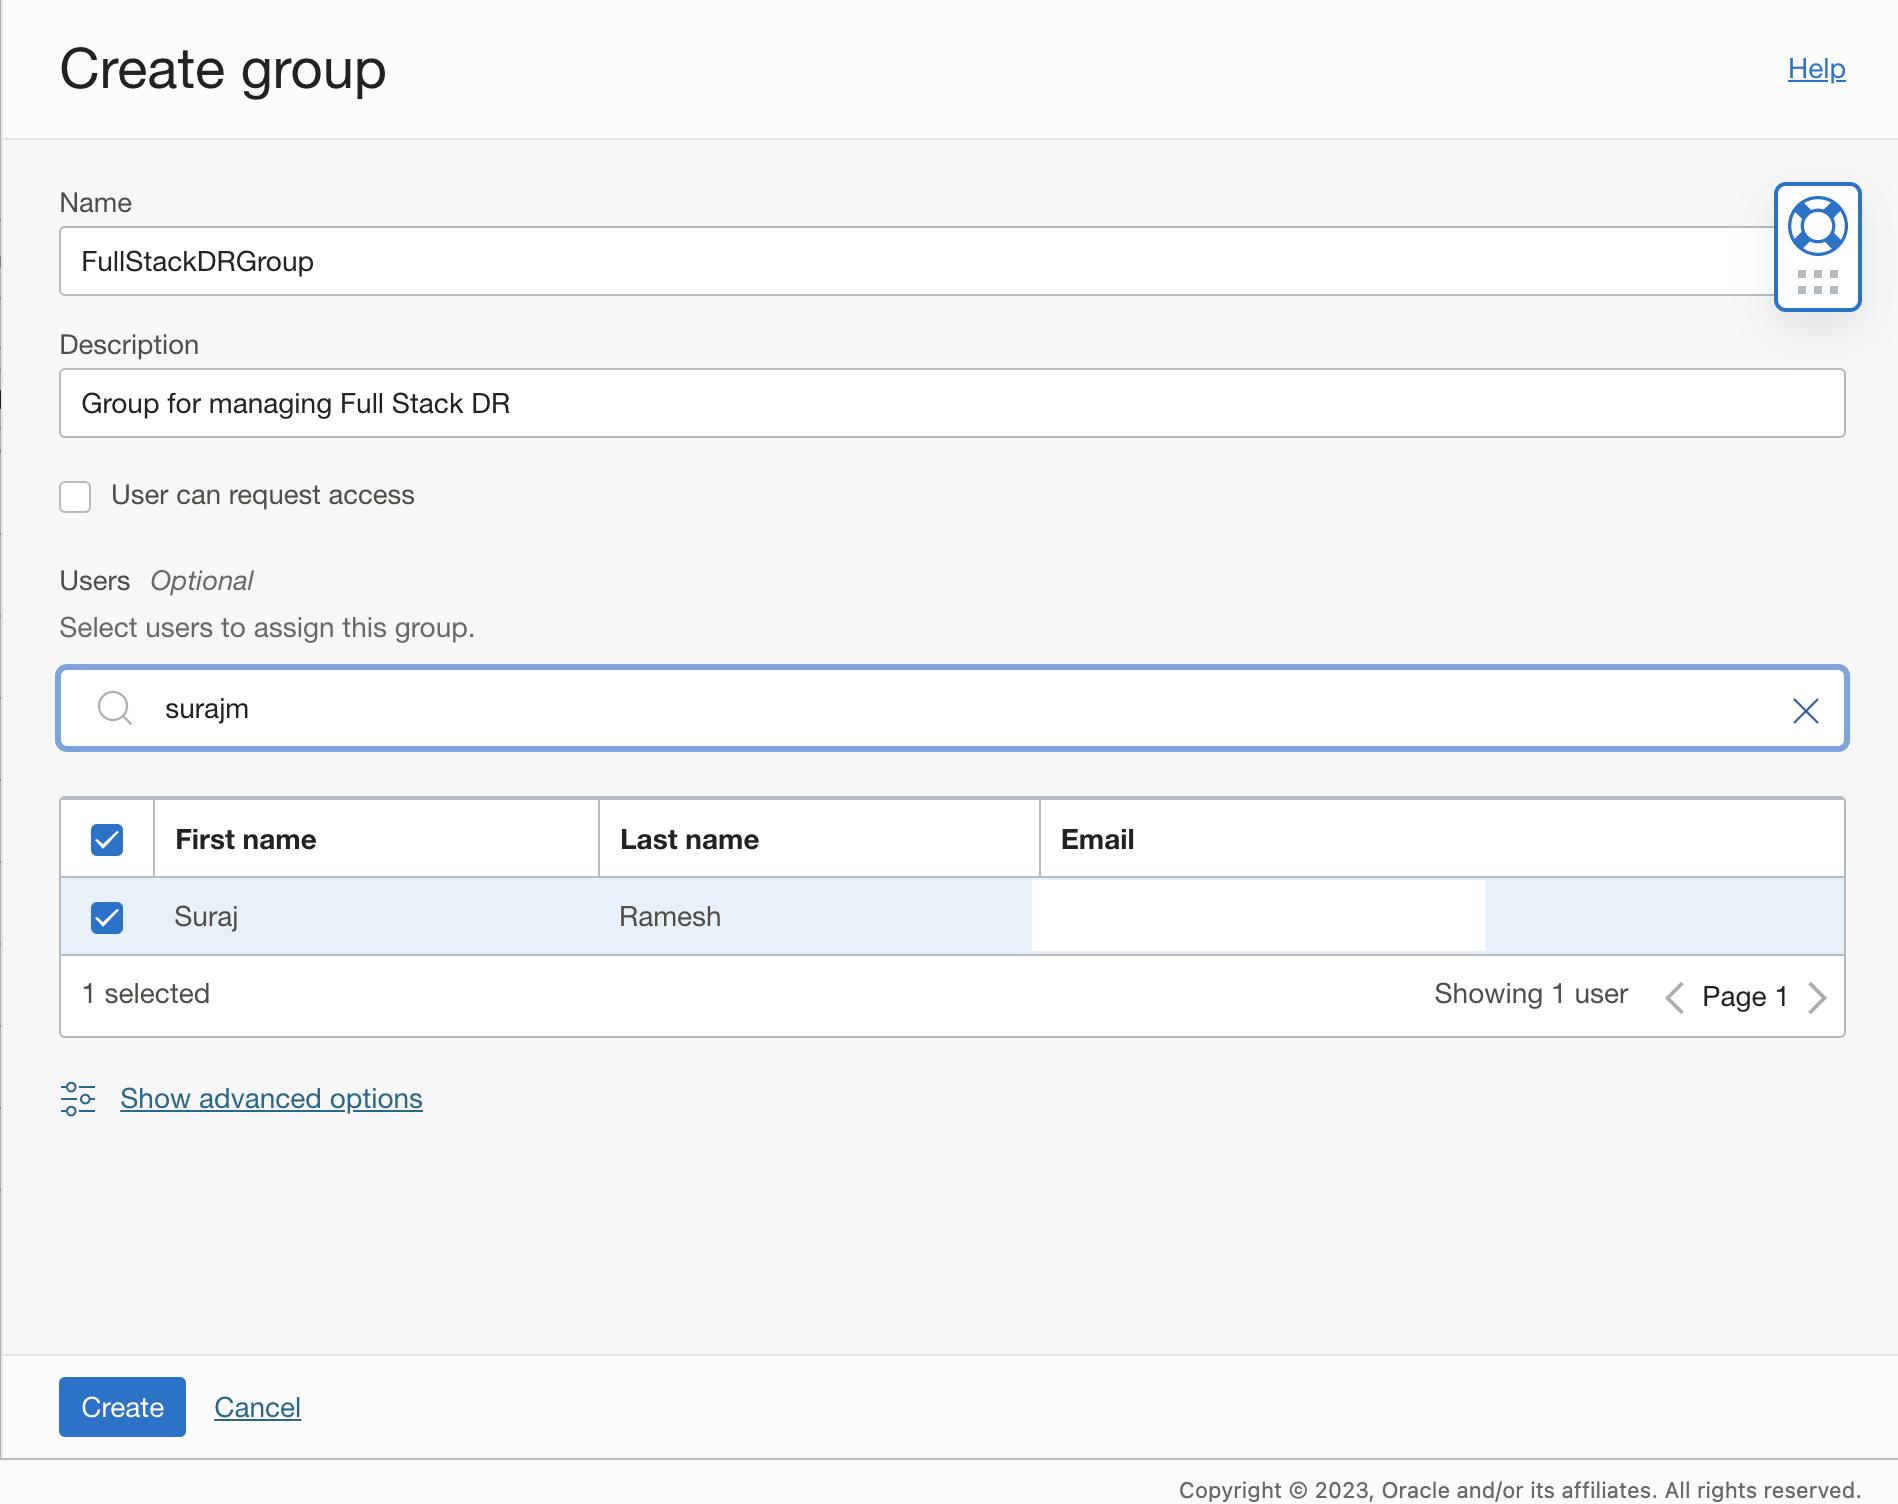1898x1504 pixels.
Task: Go to the next page of users
Action: 1818,996
